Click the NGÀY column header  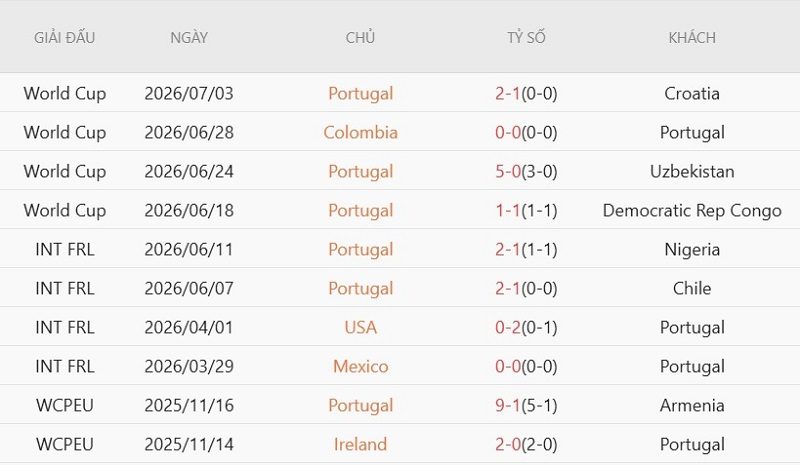point(189,38)
